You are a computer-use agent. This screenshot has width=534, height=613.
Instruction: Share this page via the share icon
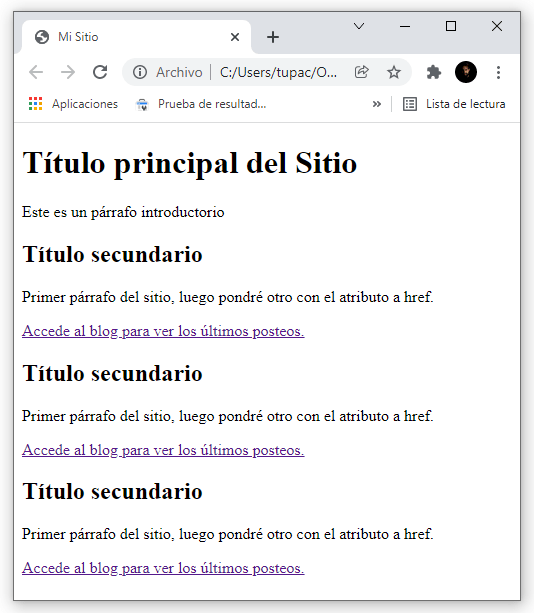tap(361, 72)
